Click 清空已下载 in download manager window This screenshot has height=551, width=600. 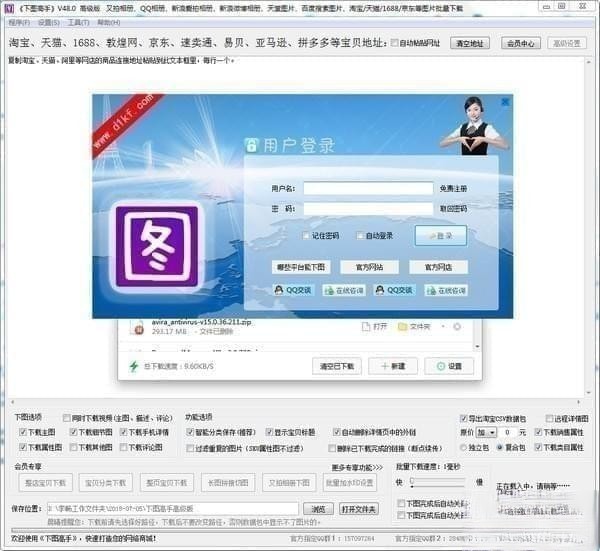(x=337, y=366)
